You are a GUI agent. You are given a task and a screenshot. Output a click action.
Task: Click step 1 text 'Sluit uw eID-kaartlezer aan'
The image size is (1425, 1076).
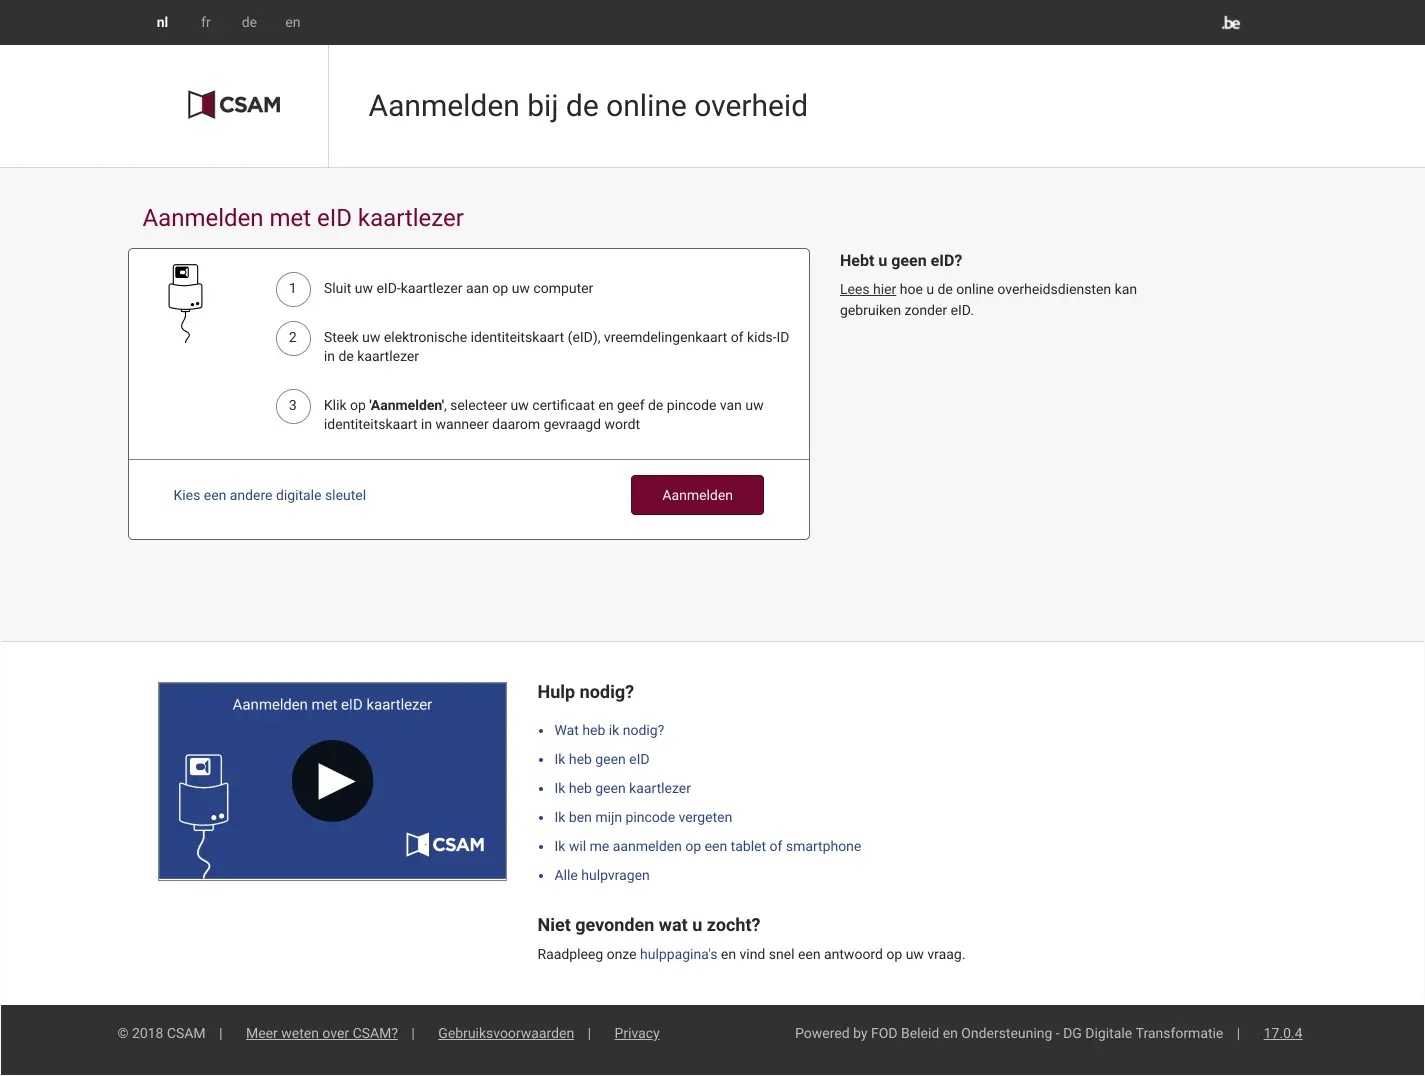458,288
